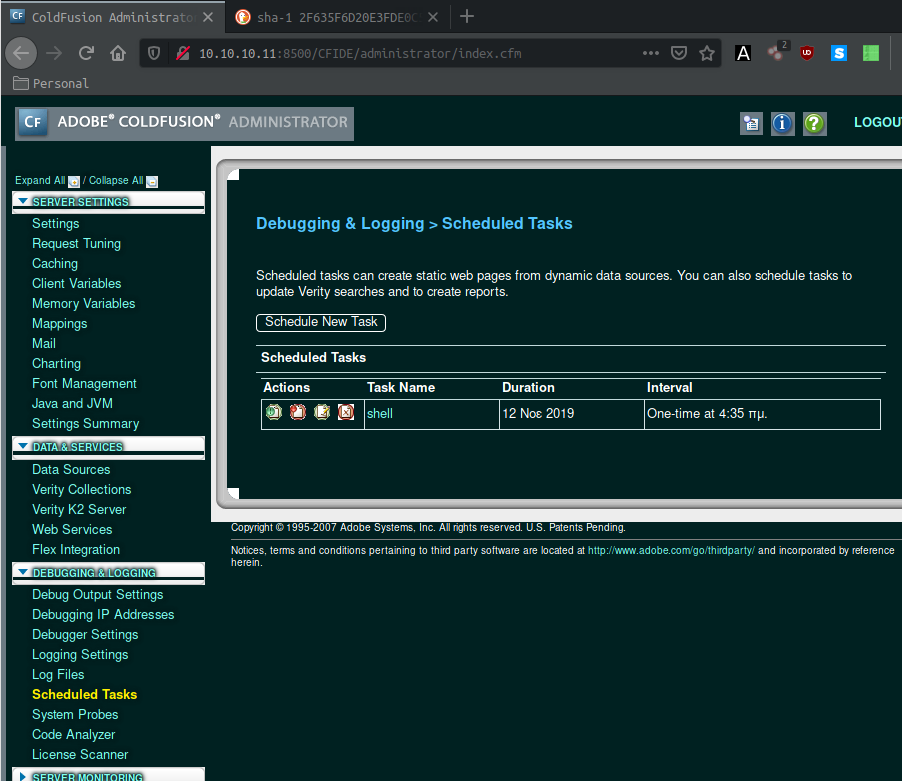This screenshot has height=781, width=902.
Task: Click the insecure connection padlock icon
Action: [x=183, y=53]
